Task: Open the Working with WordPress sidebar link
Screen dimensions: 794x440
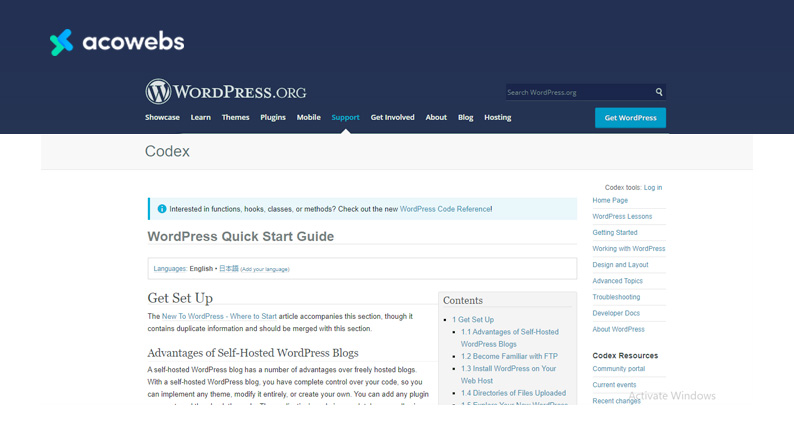Action: click(x=629, y=249)
